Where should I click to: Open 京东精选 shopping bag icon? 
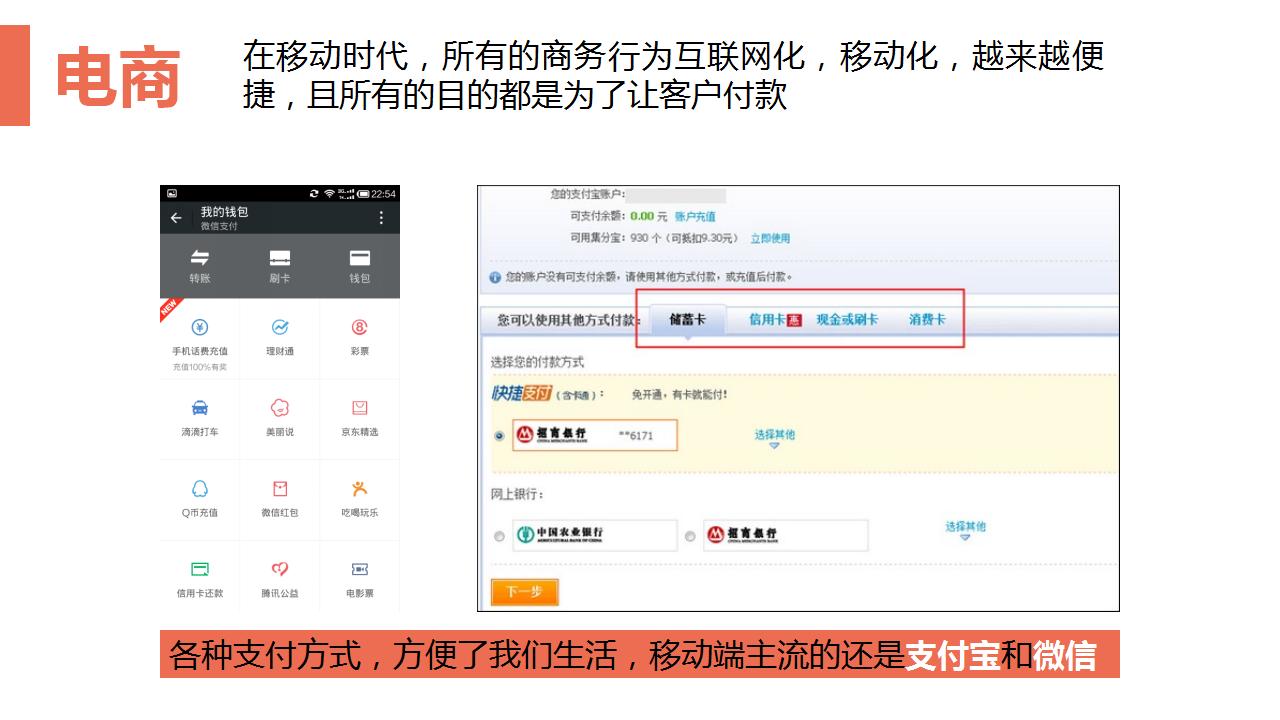point(360,408)
